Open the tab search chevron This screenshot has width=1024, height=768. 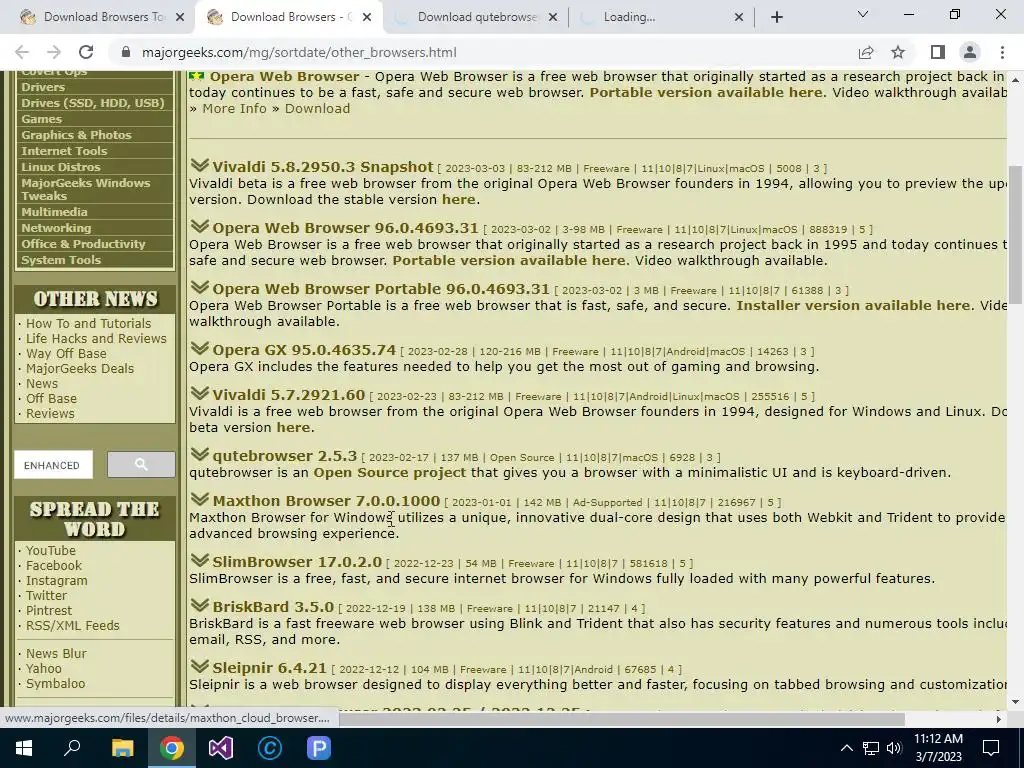pyautogui.click(x=863, y=14)
